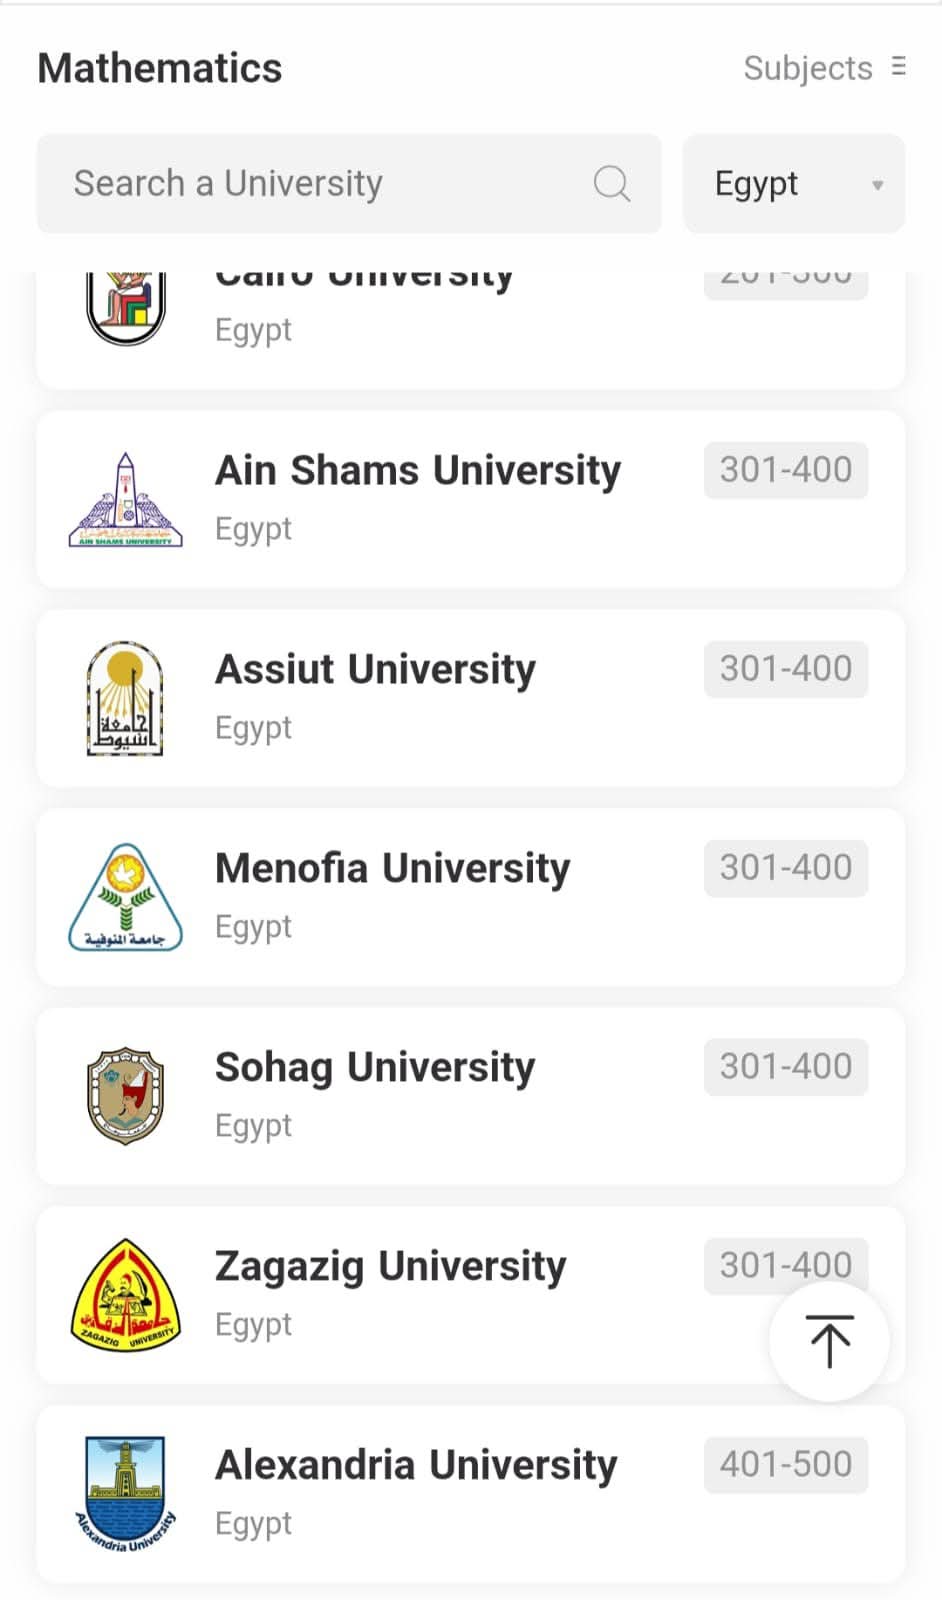
Task: Open Alexandria University's entry
Action: 416,1465
